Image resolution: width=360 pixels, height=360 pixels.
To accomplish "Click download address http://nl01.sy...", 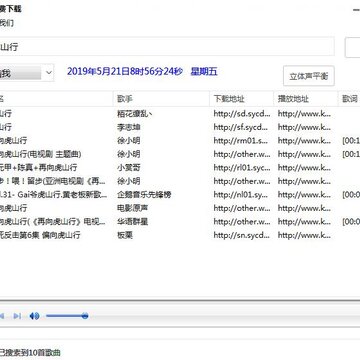I will [x=242, y=194].
